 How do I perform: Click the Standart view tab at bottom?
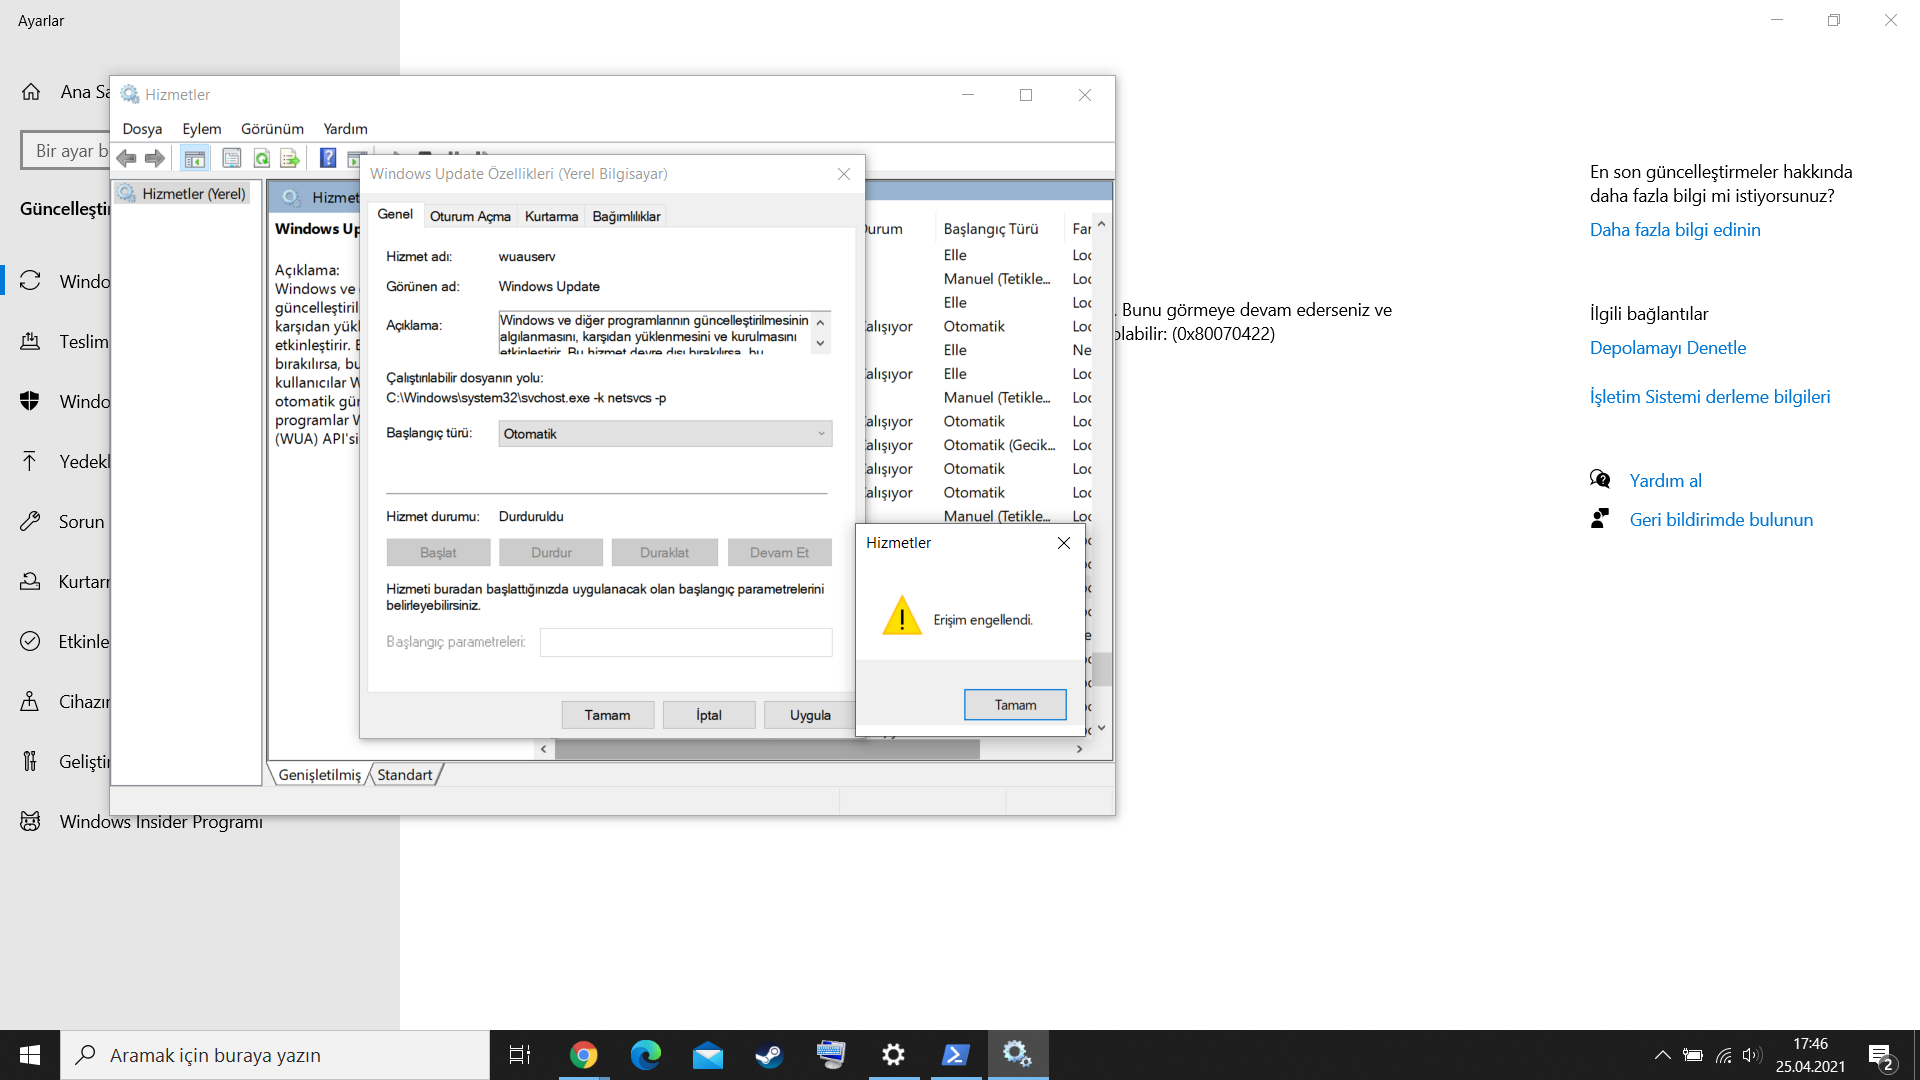tap(405, 775)
